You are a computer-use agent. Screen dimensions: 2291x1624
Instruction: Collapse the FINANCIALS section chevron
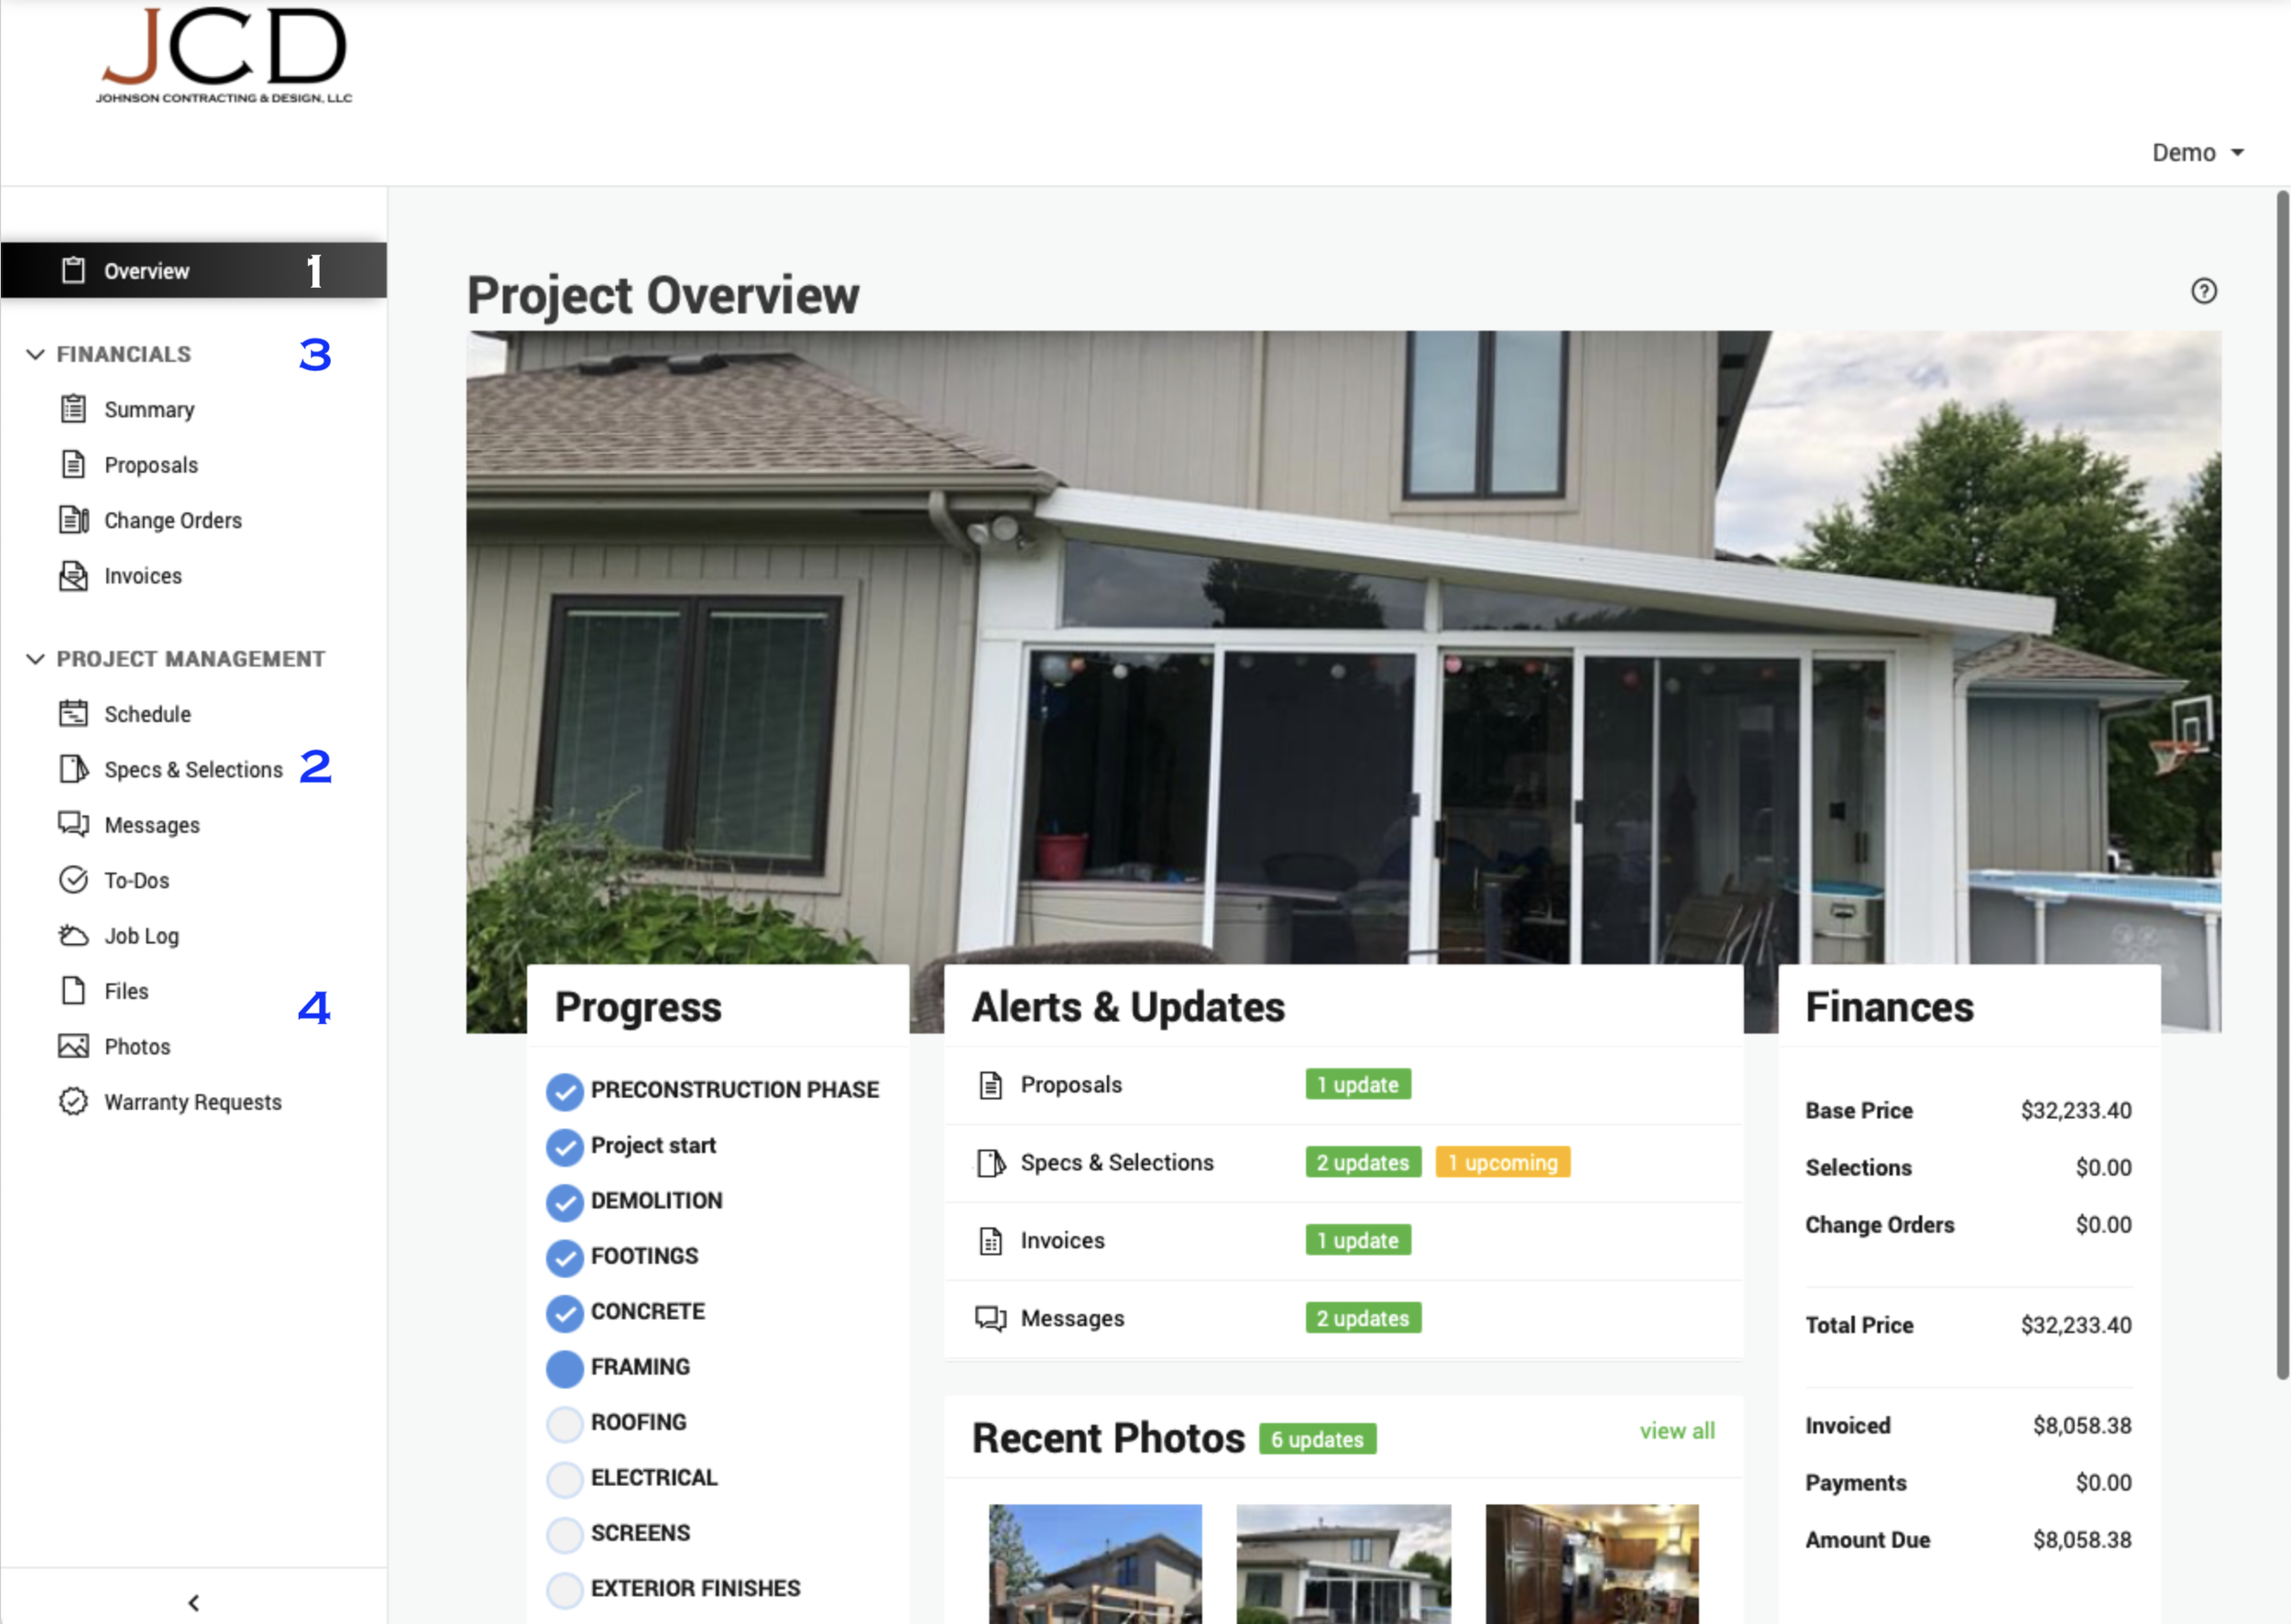(x=35, y=354)
